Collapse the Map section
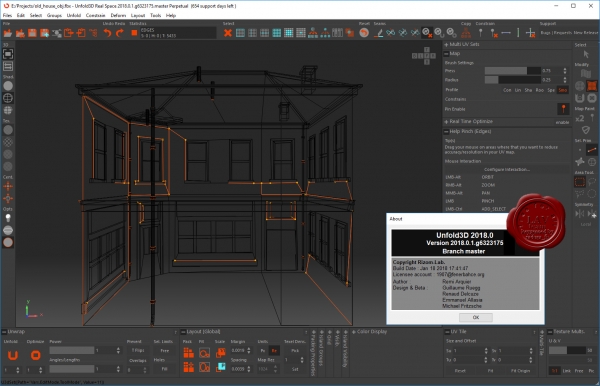This screenshot has width=600, height=386. click(x=446, y=54)
